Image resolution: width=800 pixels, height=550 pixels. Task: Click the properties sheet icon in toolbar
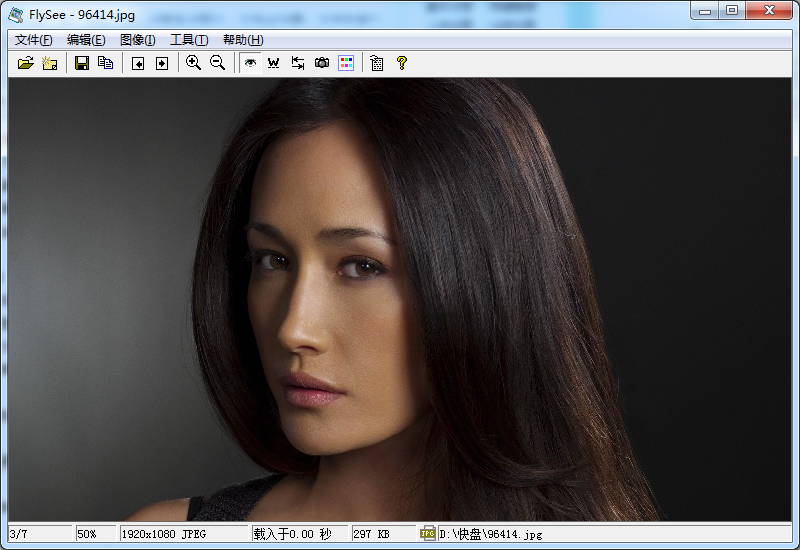pyautogui.click(x=377, y=63)
